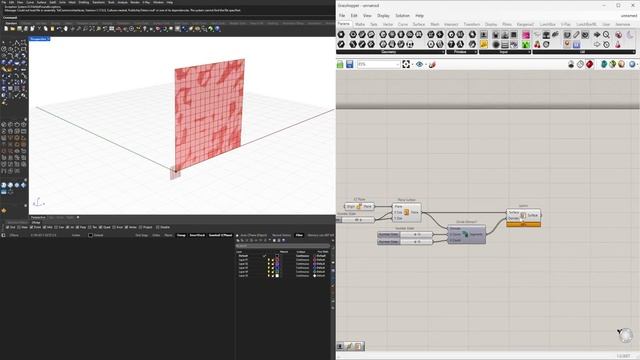The image size is (640, 360).
Task: Toggle Gumball in Rhino status bar
Action: point(220,235)
